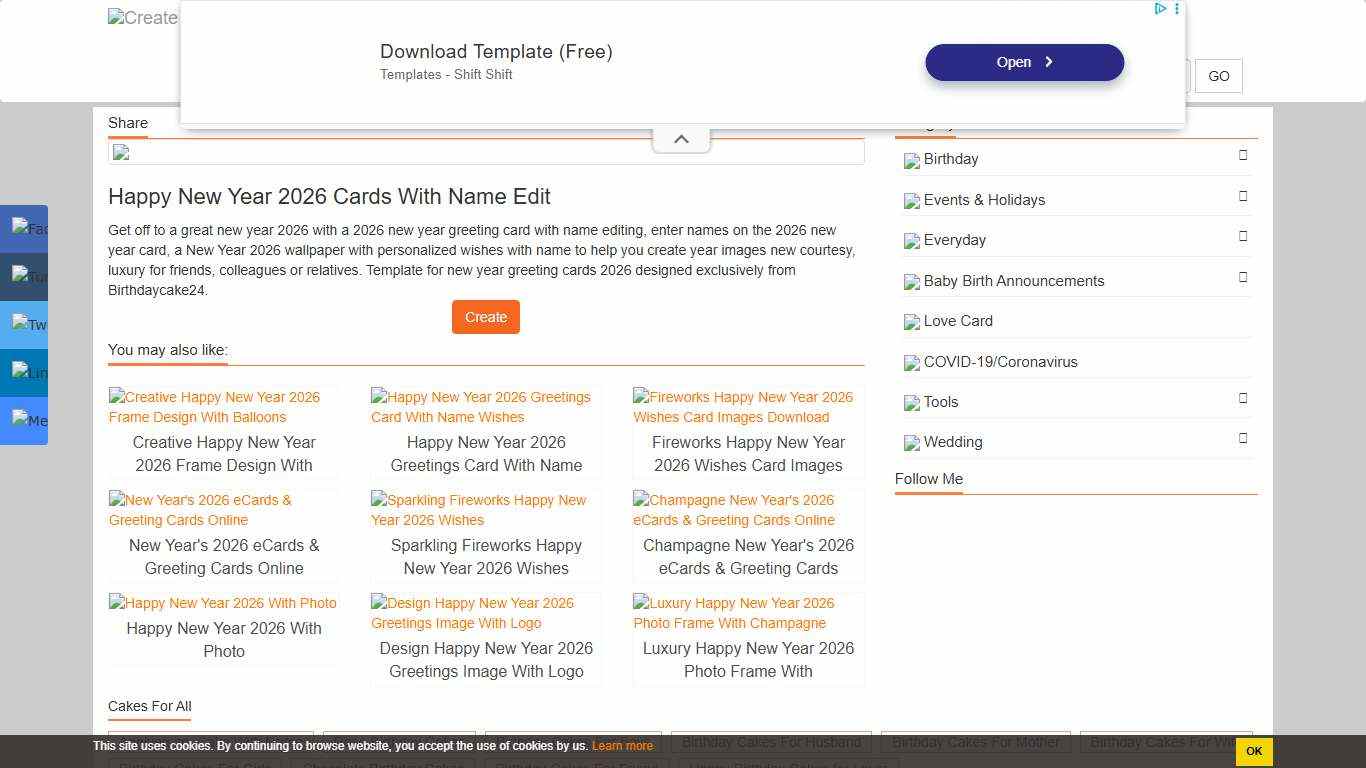1366x768 pixels.
Task: Open the Everyday category
Action: (954, 240)
